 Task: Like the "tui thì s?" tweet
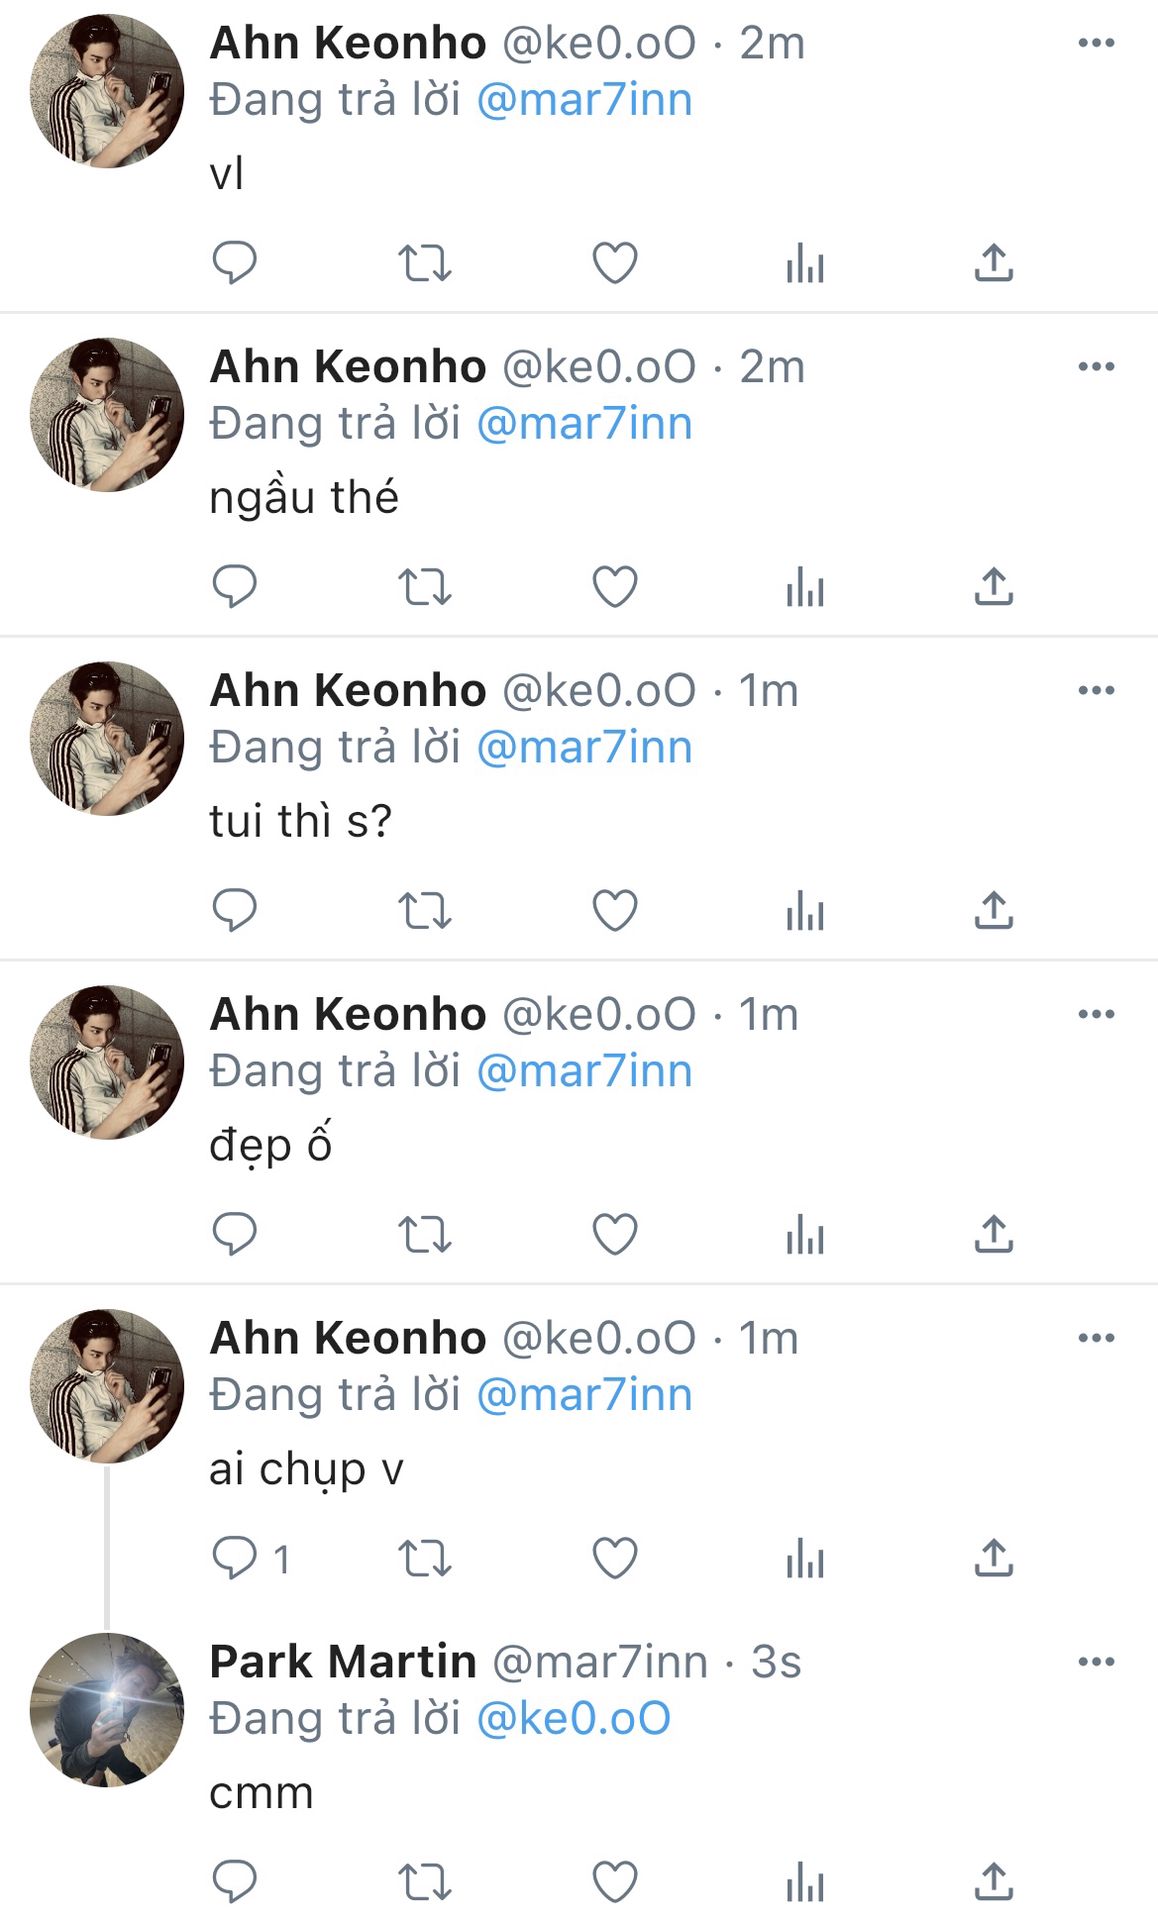tap(615, 911)
